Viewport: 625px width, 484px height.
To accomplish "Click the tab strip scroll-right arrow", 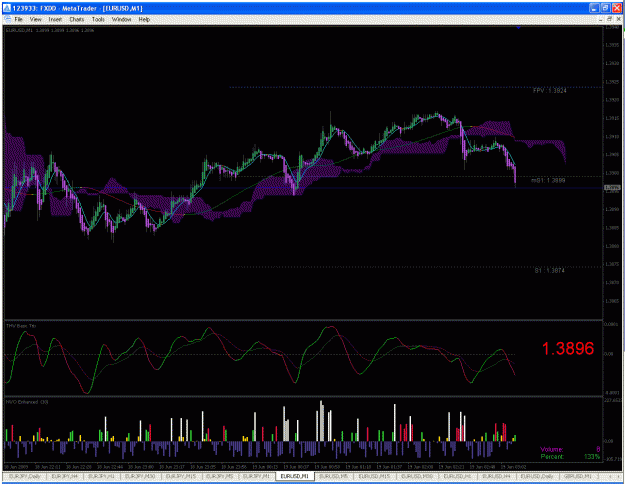I will [618, 476].
